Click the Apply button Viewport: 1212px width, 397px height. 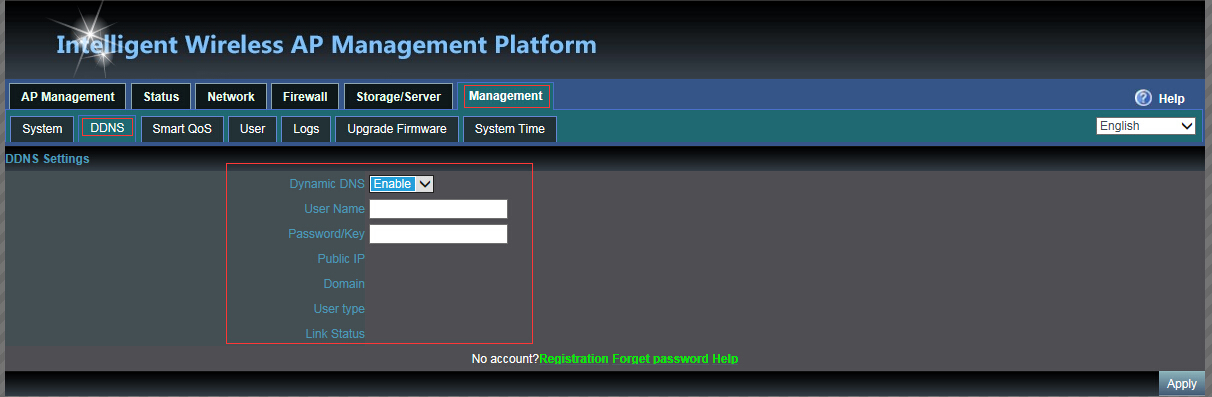pos(1182,384)
